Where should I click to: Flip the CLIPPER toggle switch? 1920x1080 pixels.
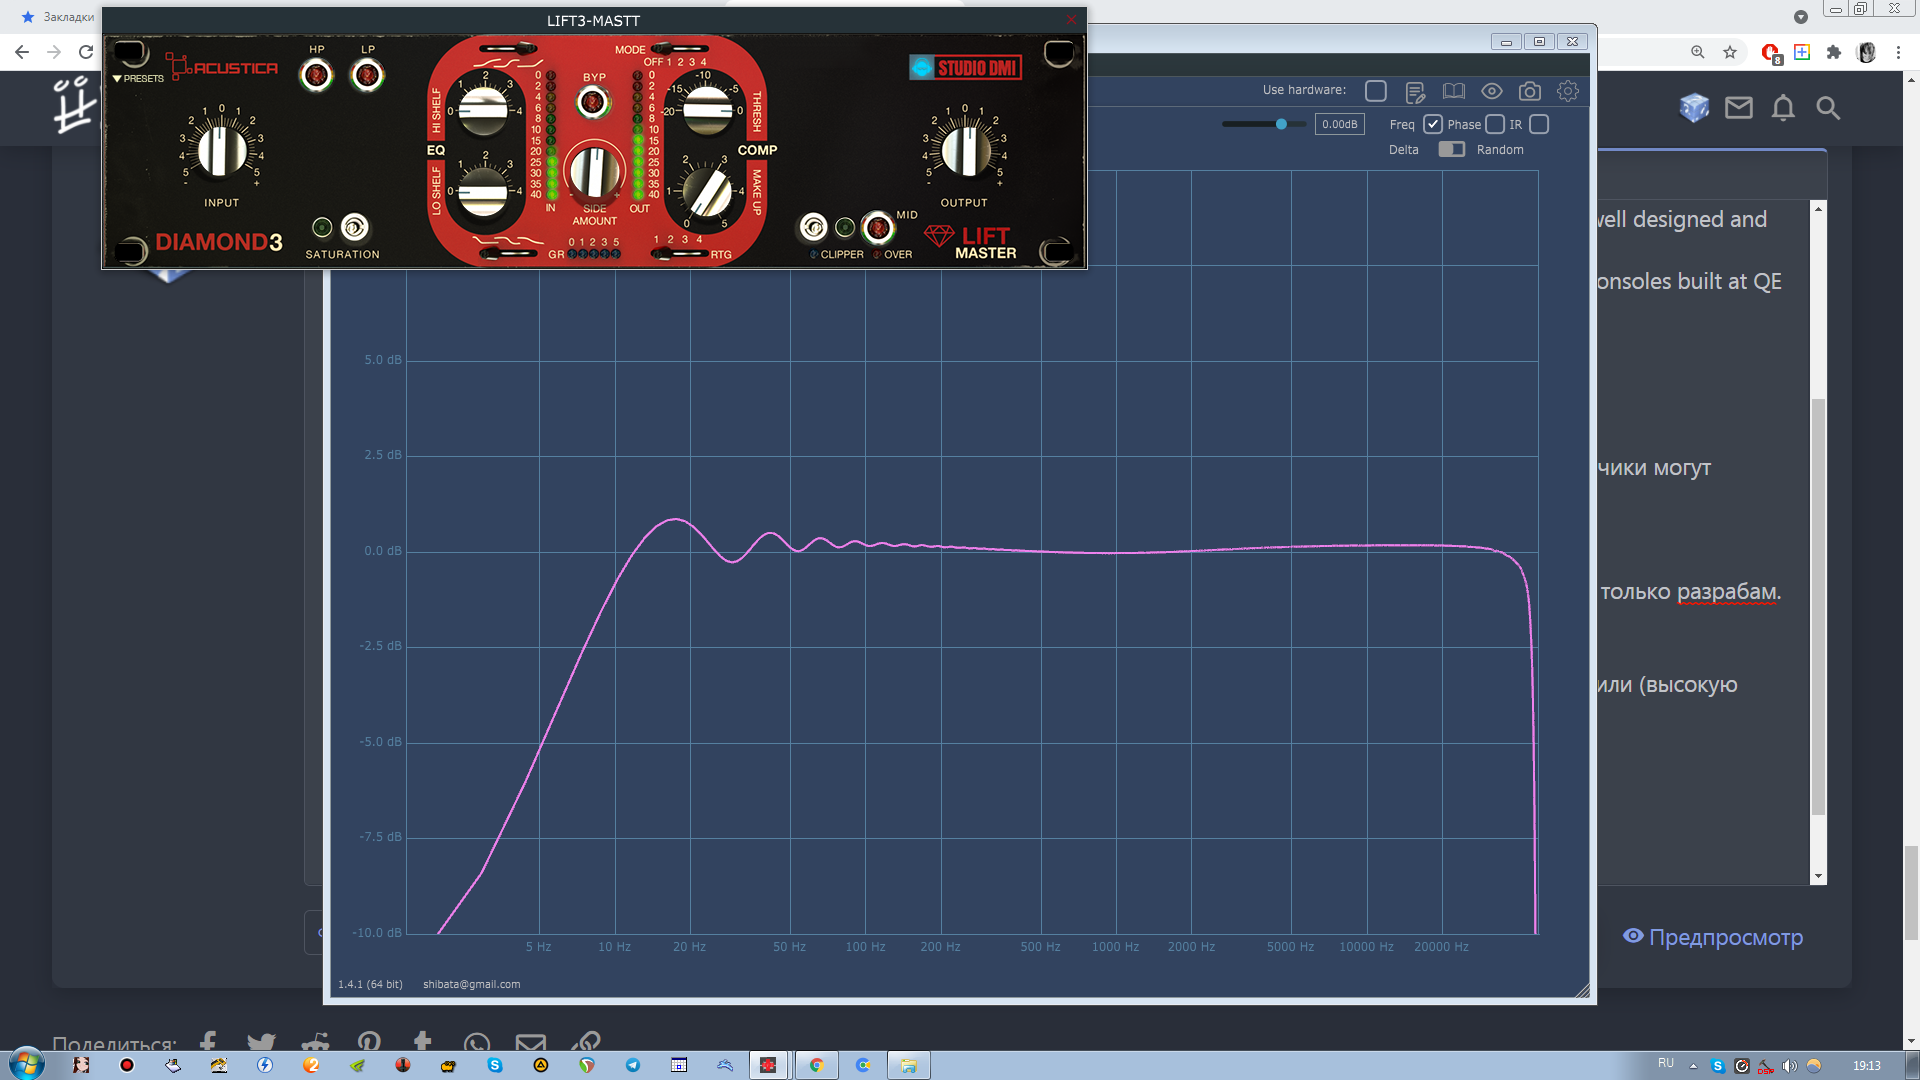click(x=813, y=228)
